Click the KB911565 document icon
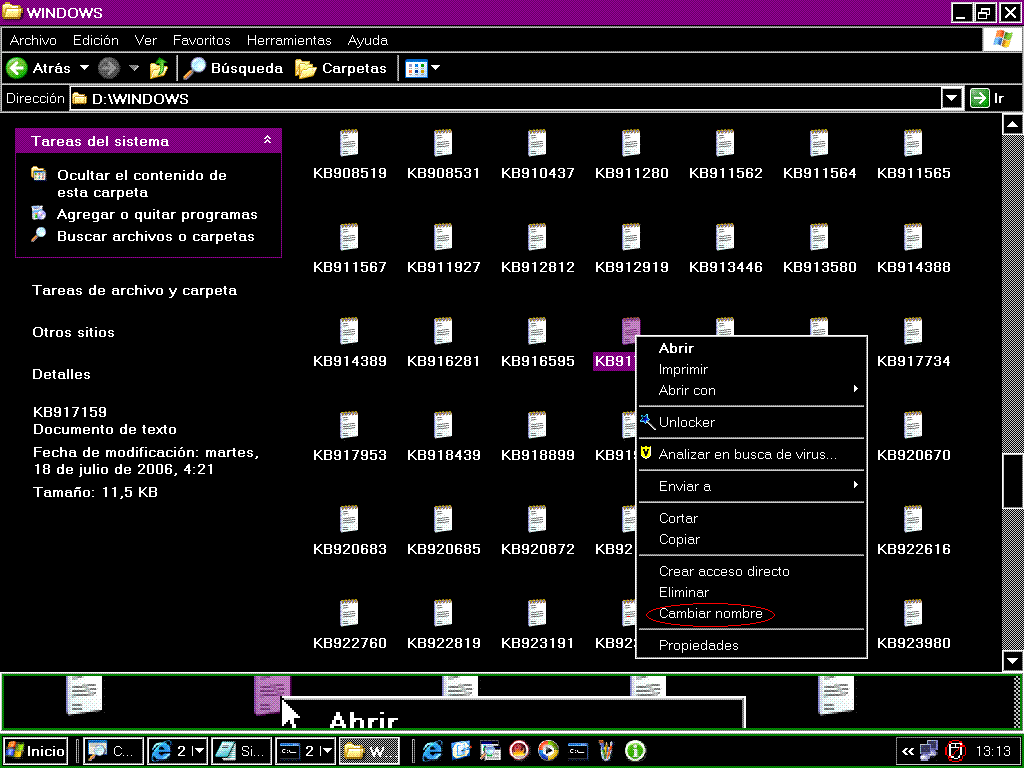This screenshot has height=768, width=1024. (x=914, y=143)
